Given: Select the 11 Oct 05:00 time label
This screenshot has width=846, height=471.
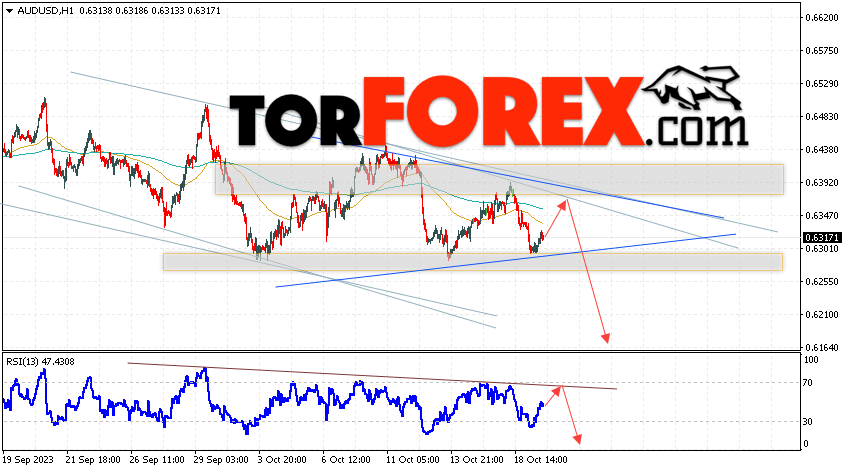Looking at the screenshot, I should coord(413,460).
